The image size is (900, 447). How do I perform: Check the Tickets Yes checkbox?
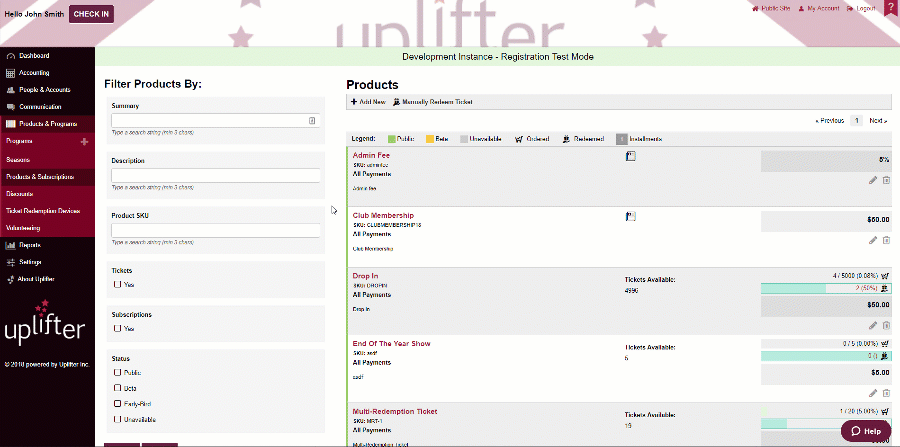(x=118, y=284)
